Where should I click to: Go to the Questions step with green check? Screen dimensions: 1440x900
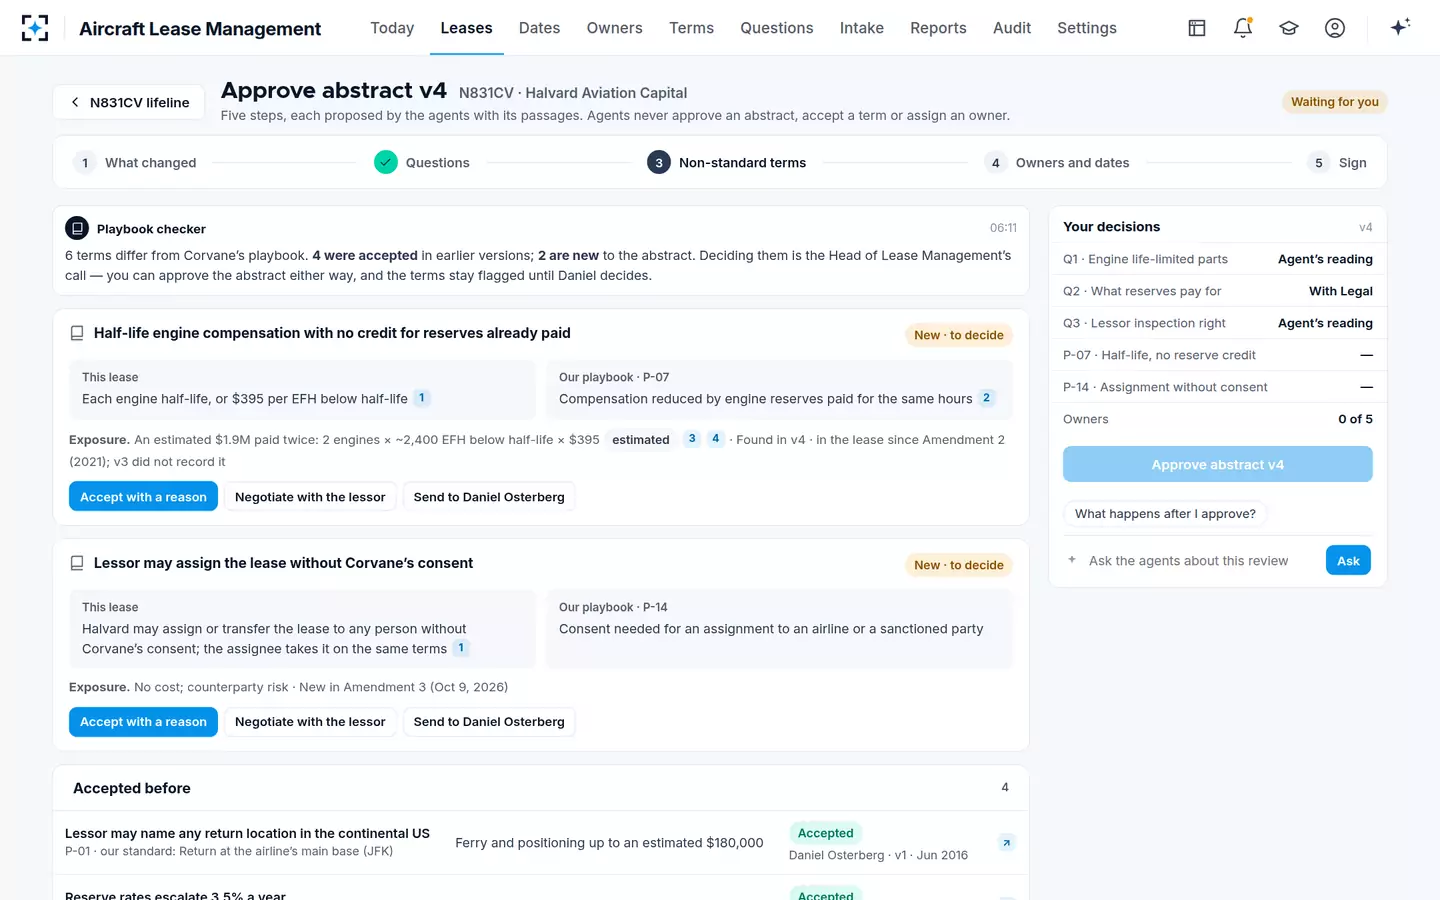pos(422,162)
